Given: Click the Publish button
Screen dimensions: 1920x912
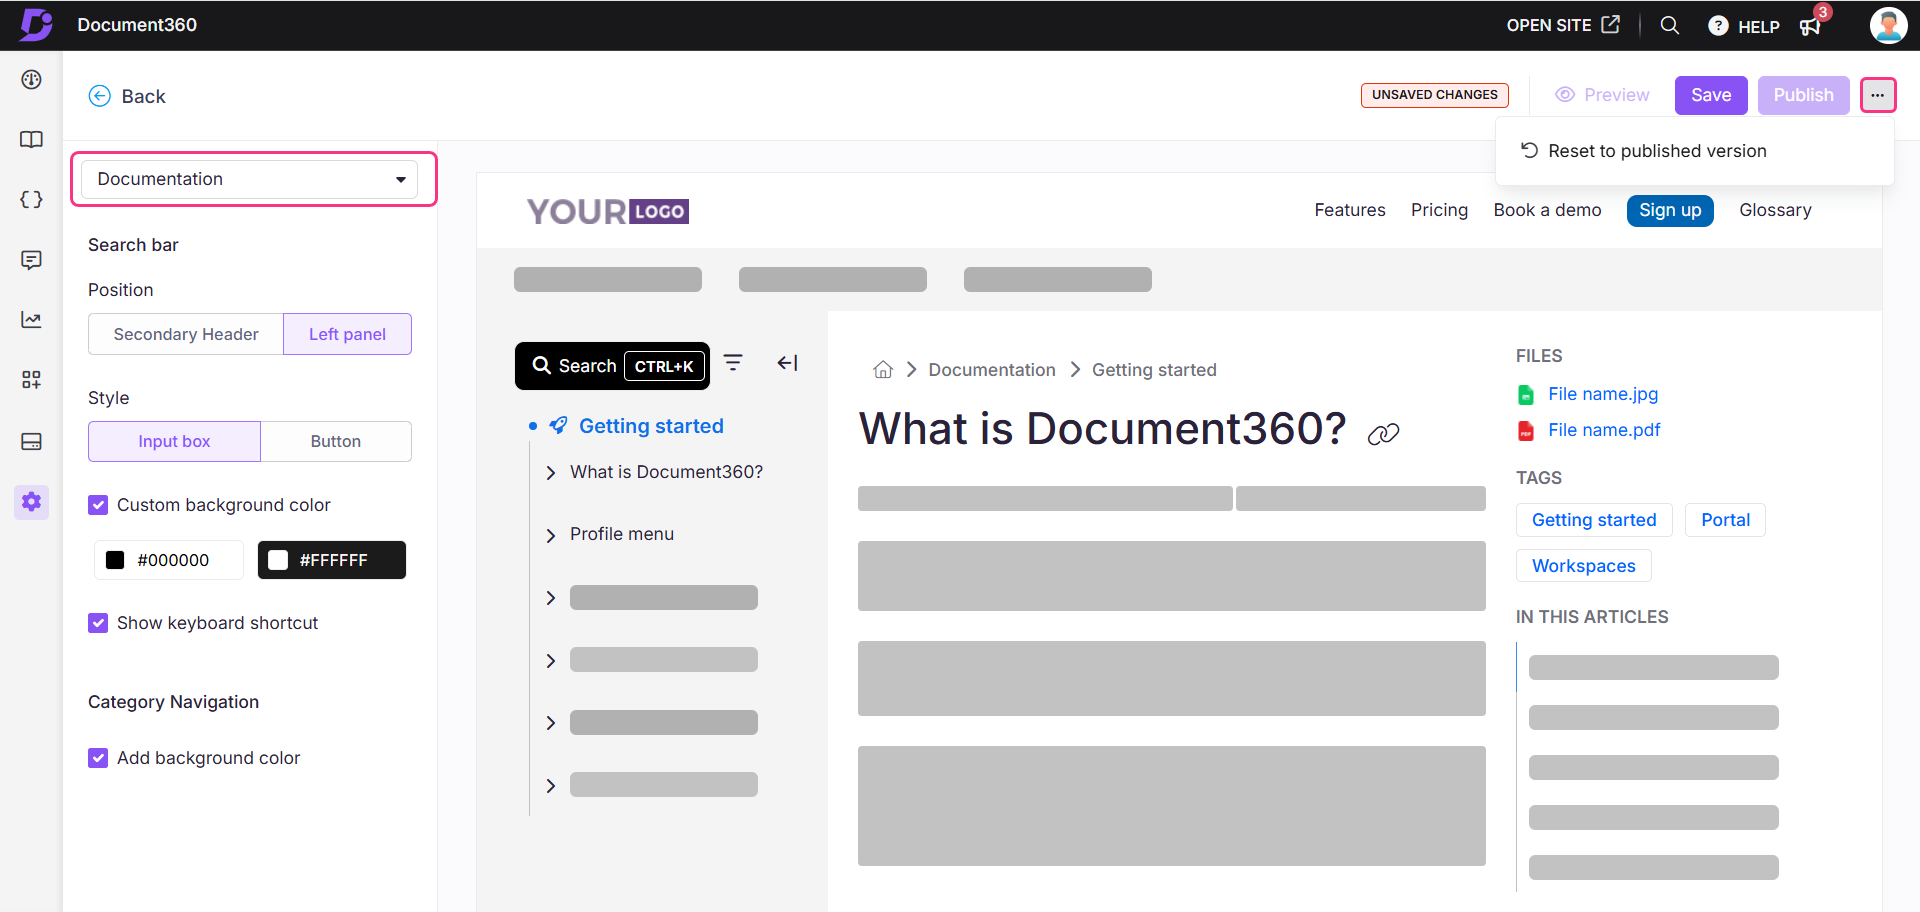Looking at the screenshot, I should coord(1803,95).
